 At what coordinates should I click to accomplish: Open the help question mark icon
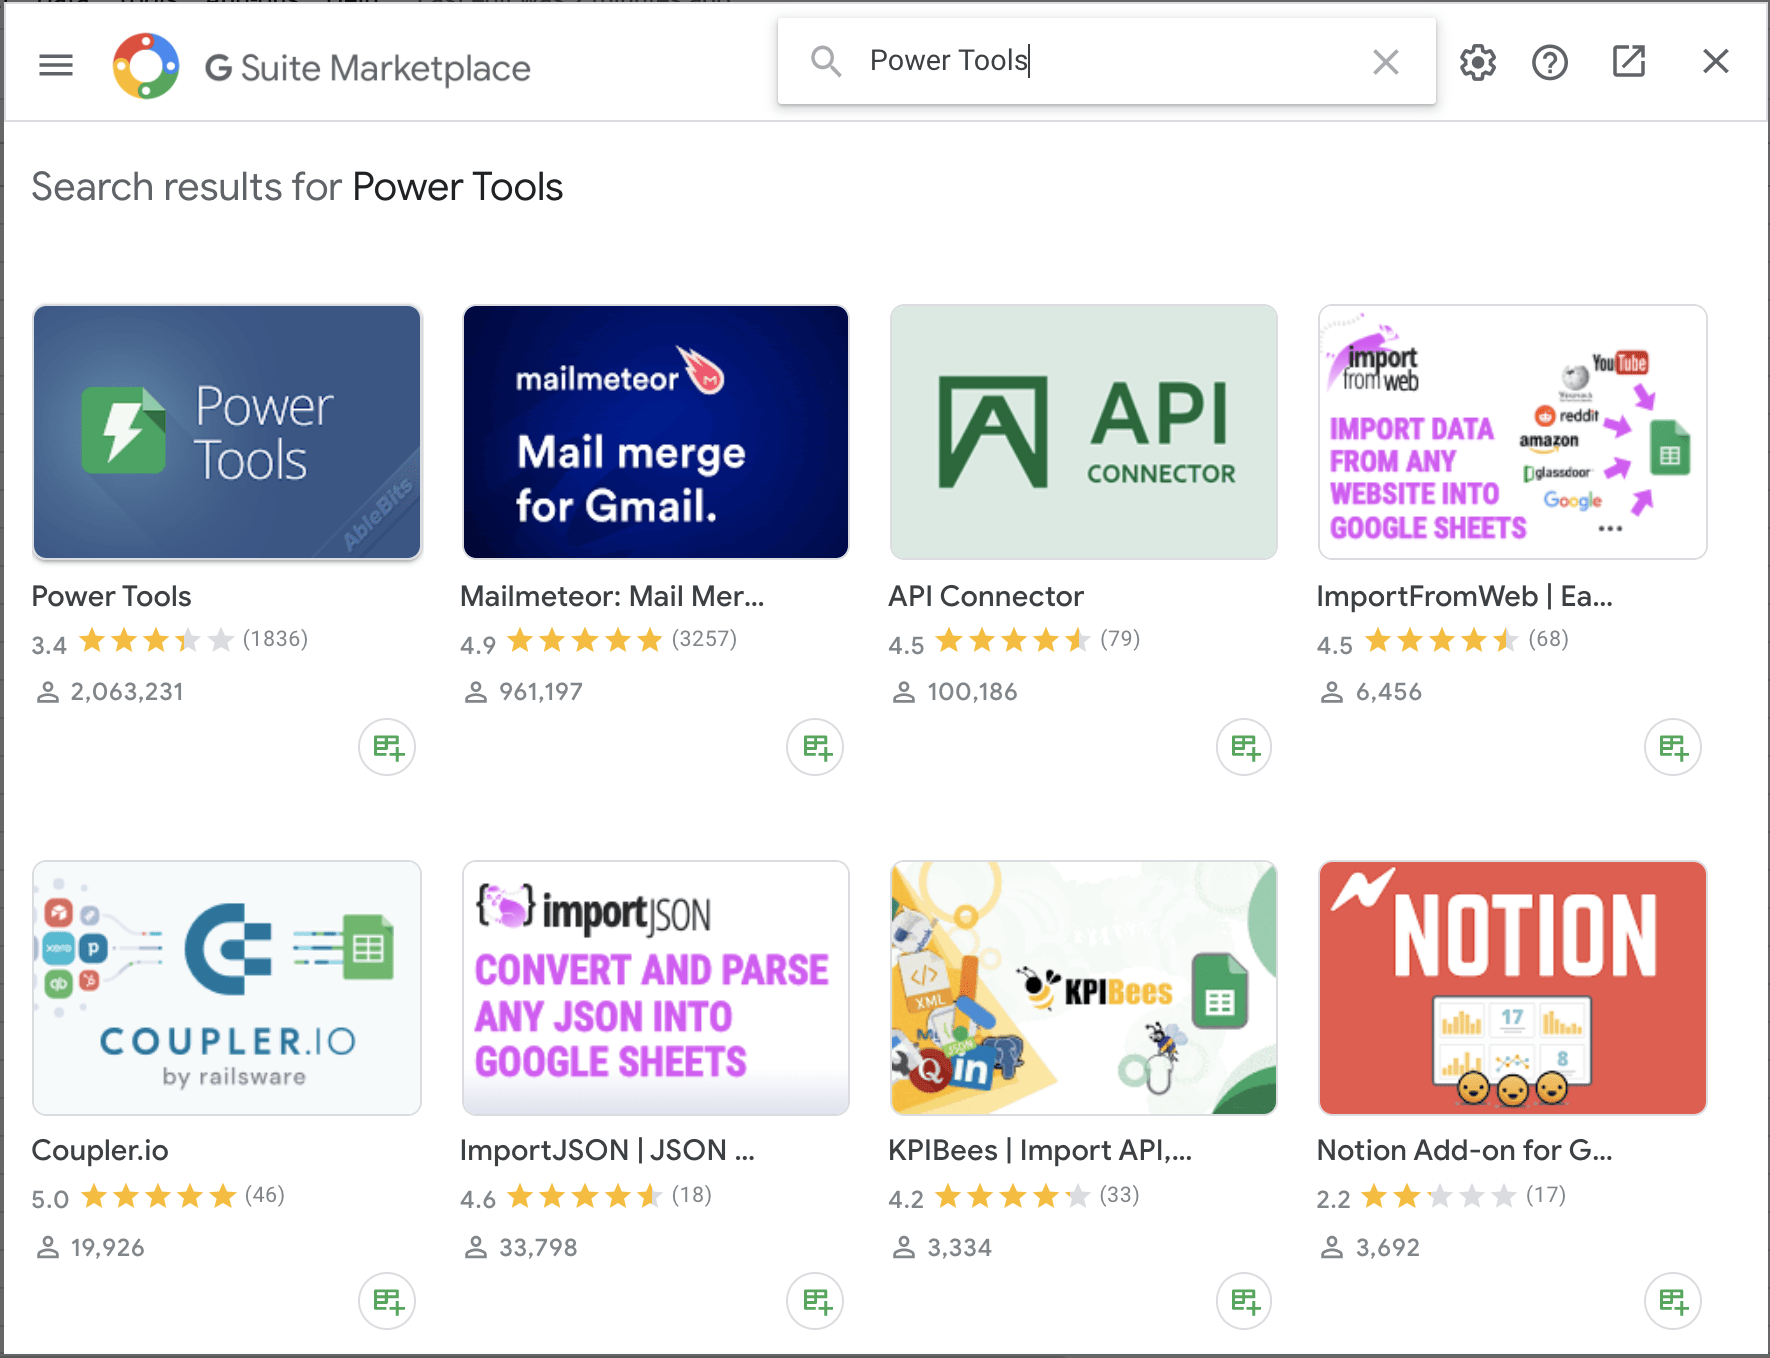(1549, 63)
